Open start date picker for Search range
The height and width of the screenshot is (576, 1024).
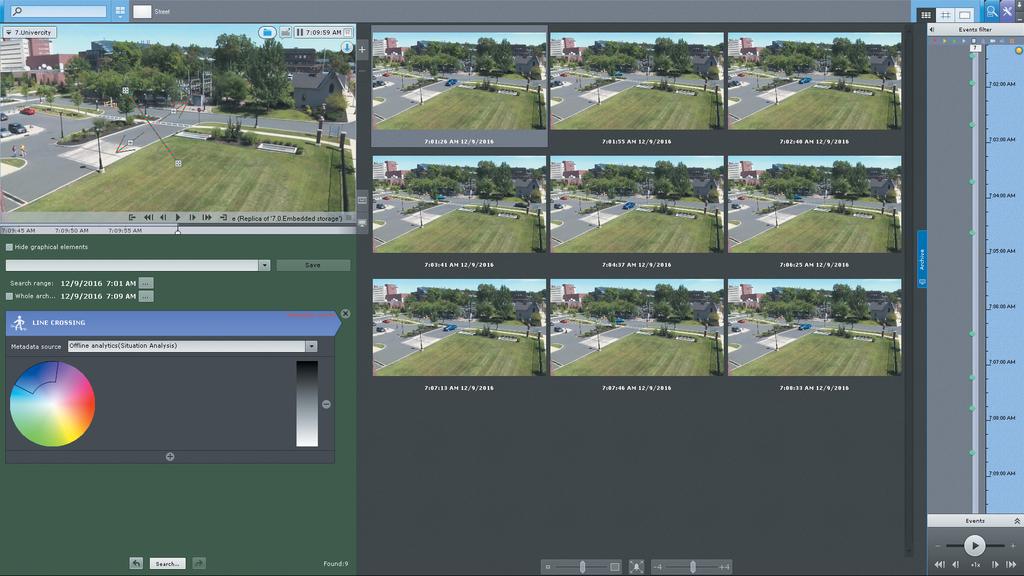tap(146, 283)
